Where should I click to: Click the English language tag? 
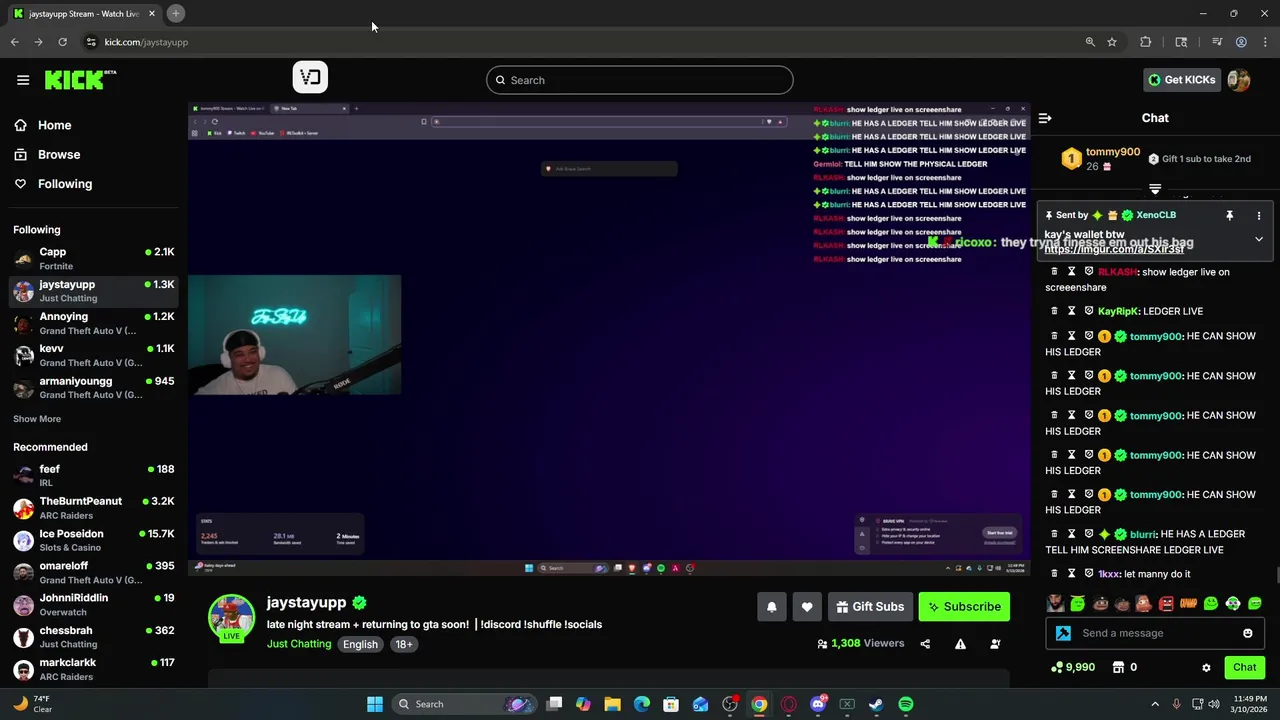coord(360,645)
